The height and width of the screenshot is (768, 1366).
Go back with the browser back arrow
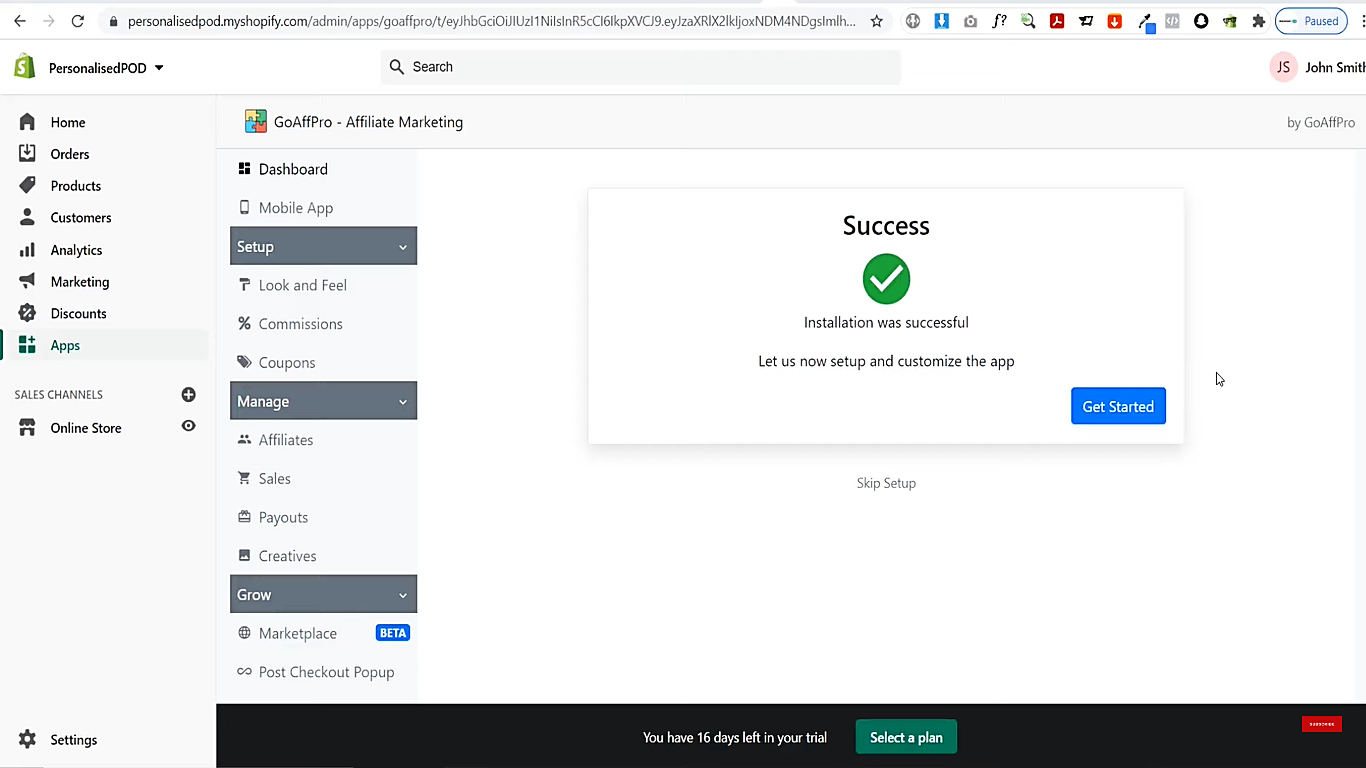tap(20, 21)
